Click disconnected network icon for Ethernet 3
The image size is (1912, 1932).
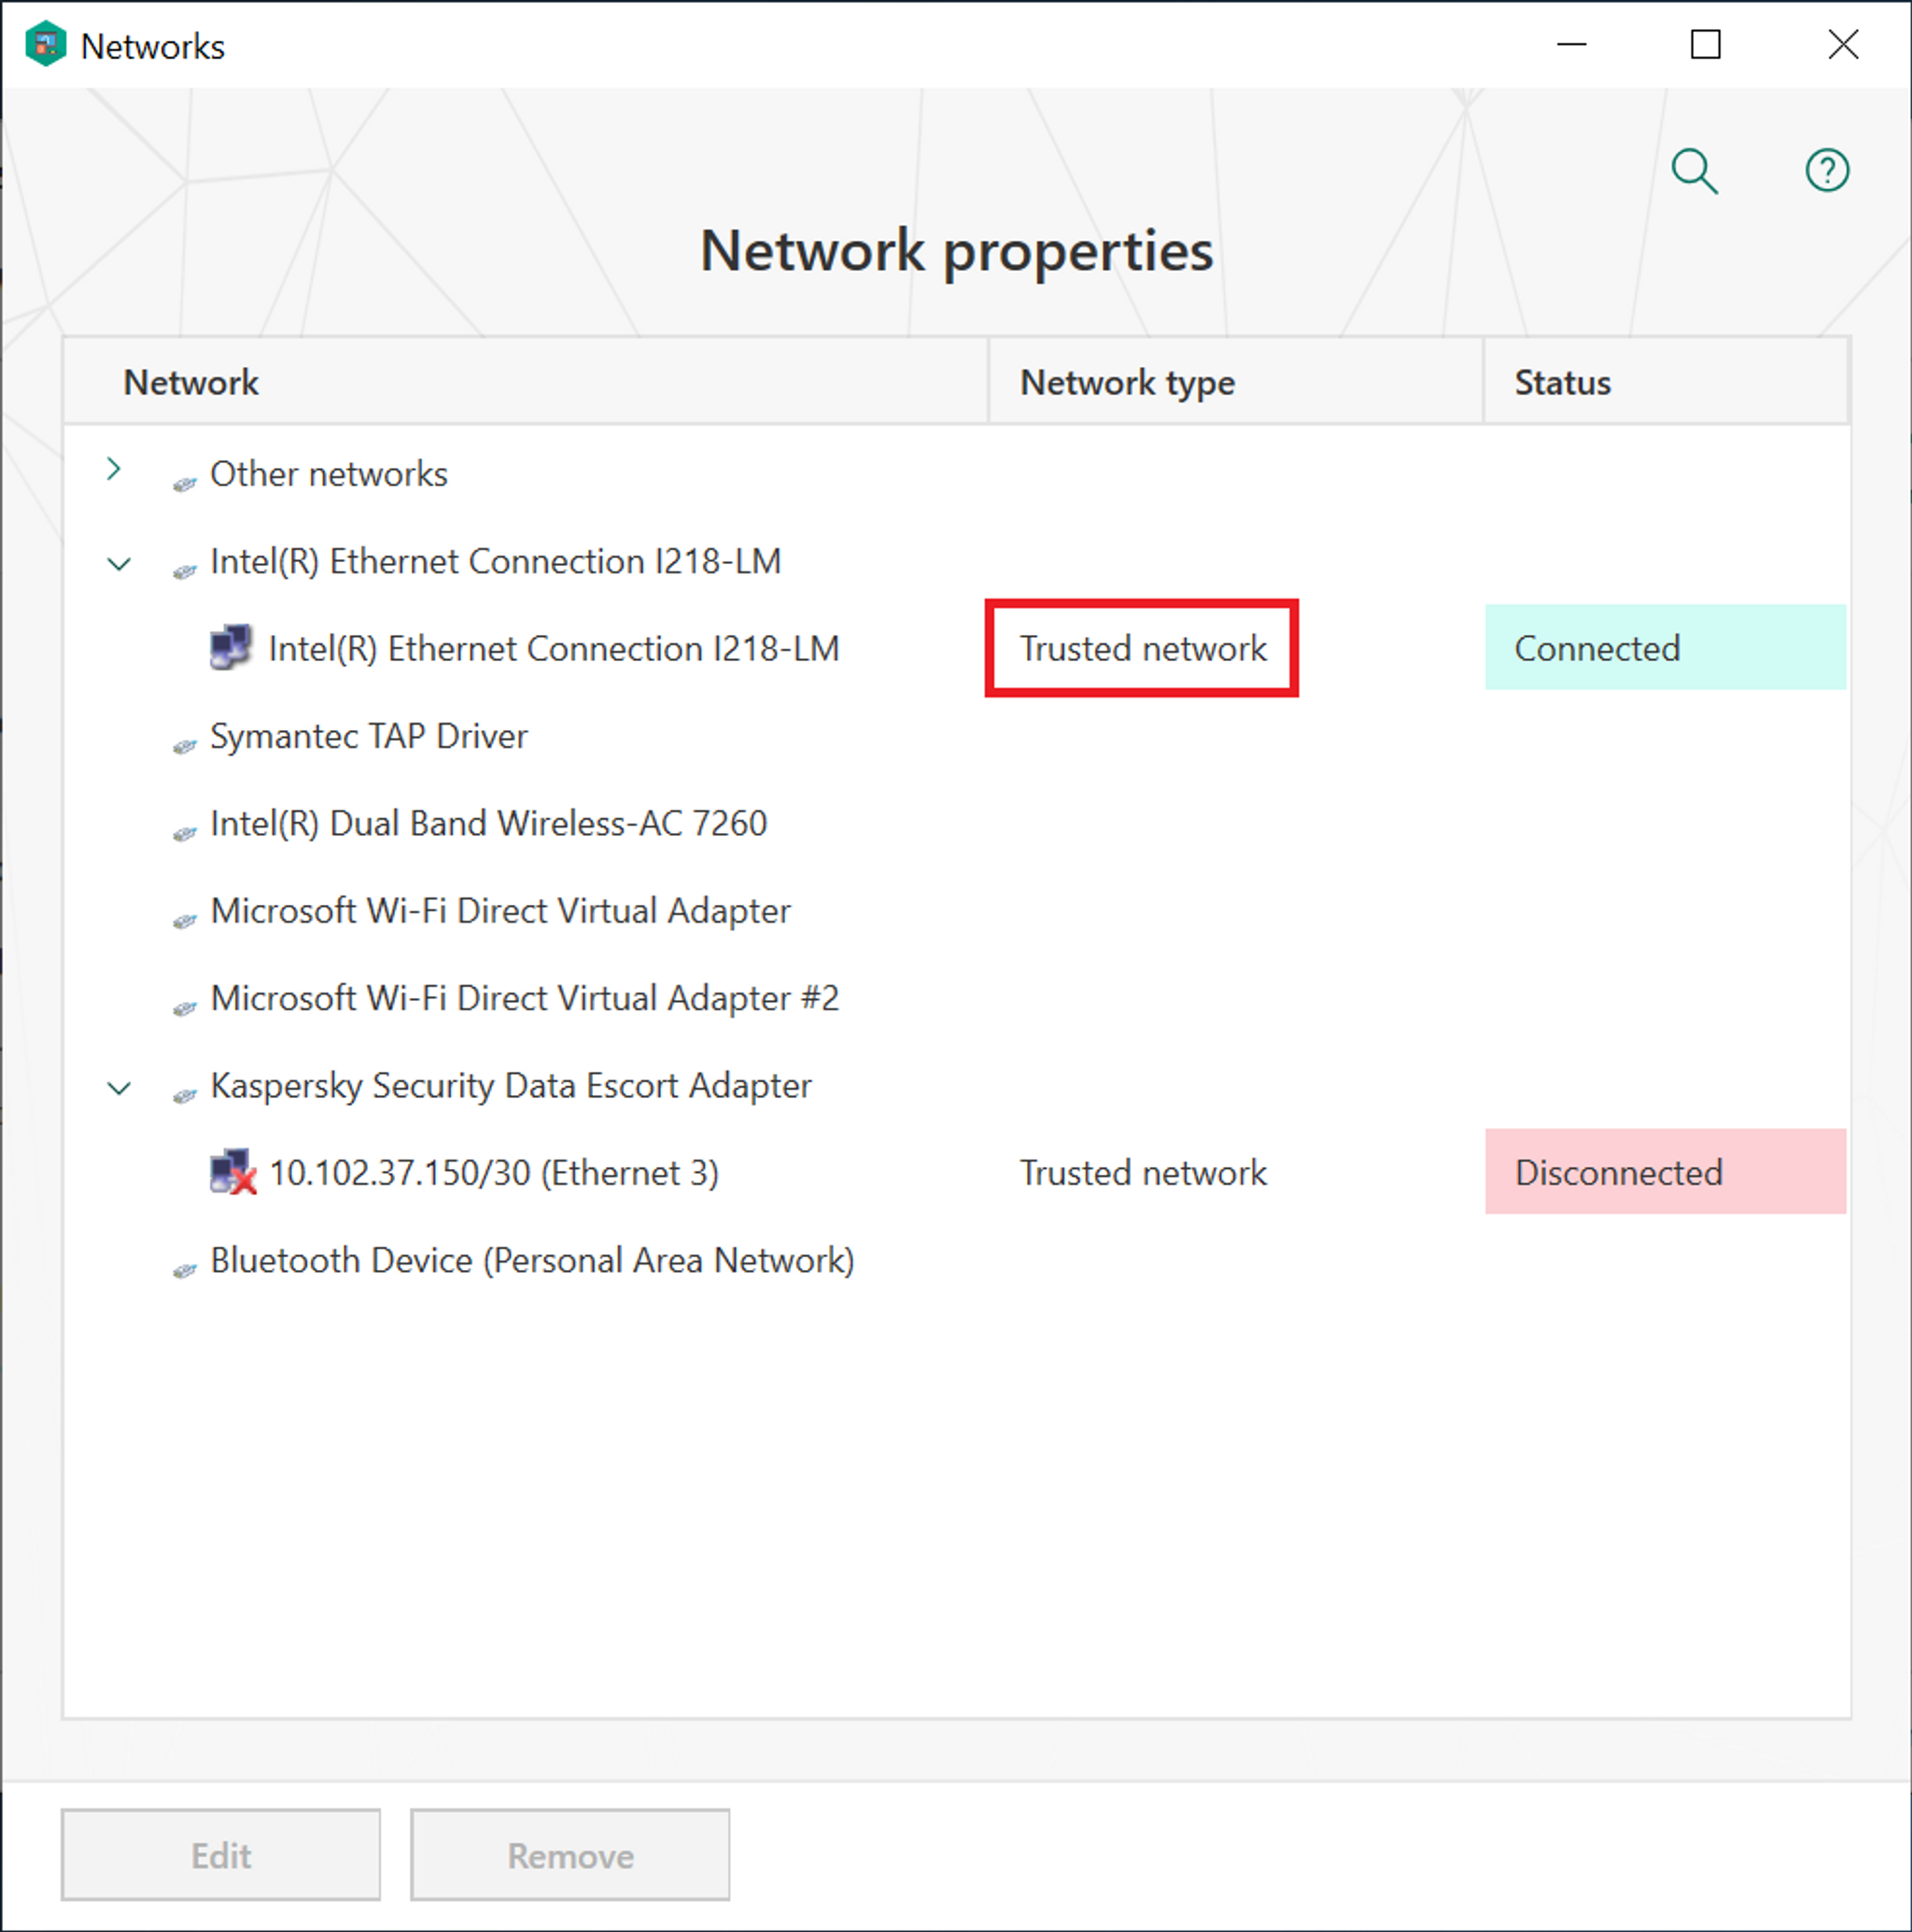[x=233, y=1172]
